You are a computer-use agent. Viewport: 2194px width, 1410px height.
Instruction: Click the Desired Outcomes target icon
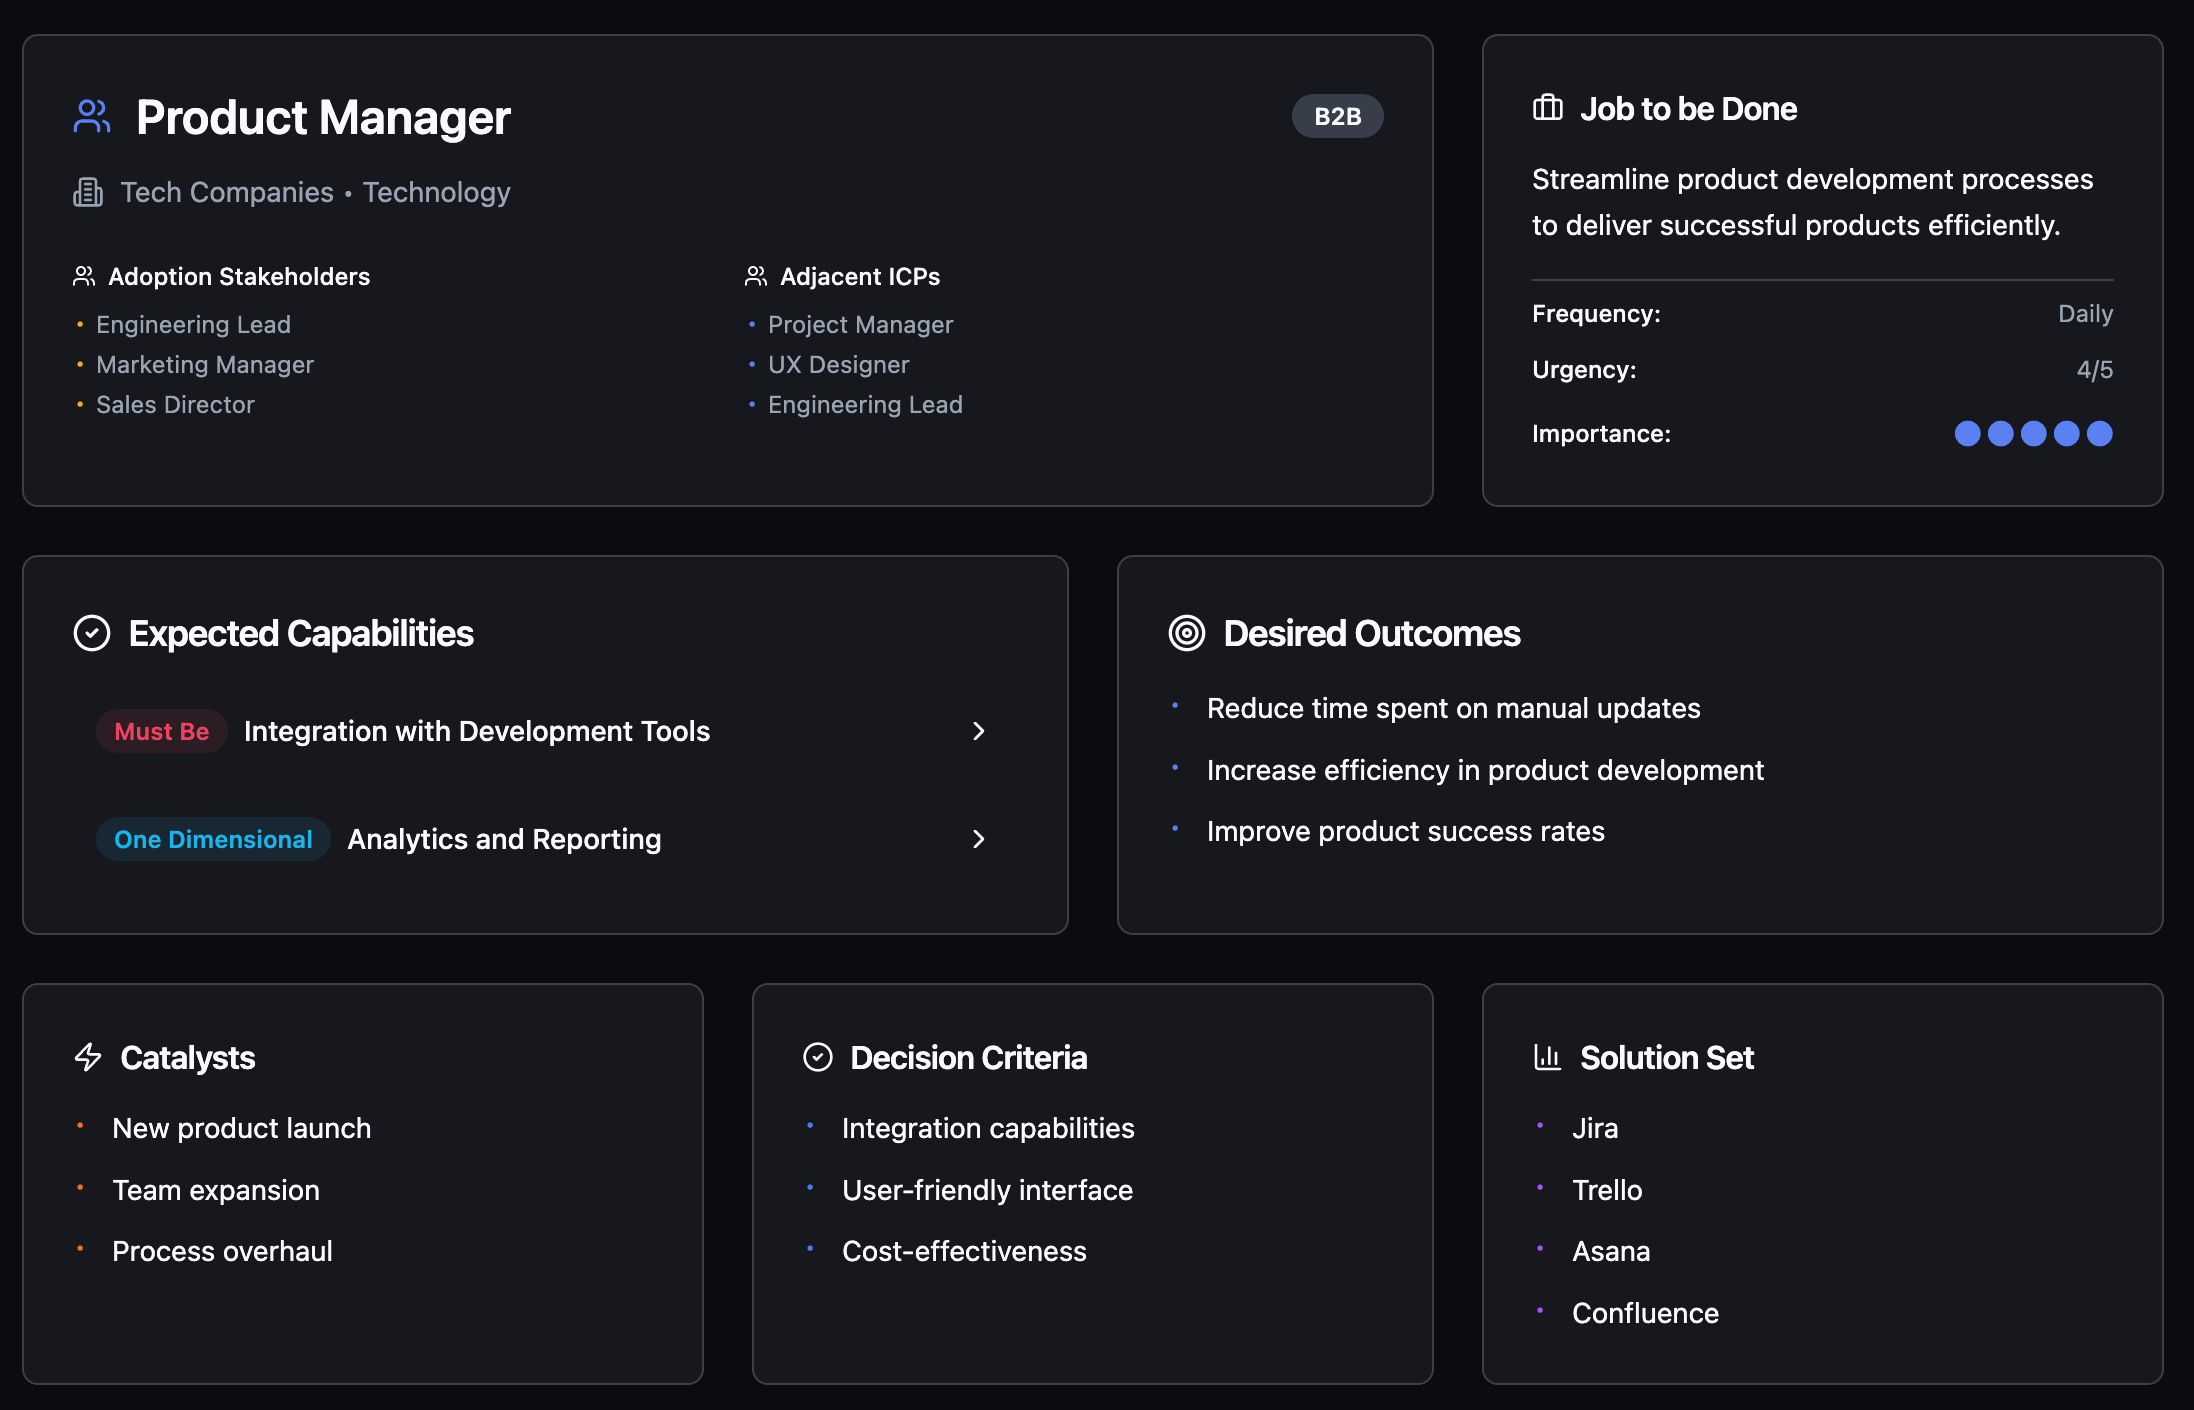(x=1186, y=632)
